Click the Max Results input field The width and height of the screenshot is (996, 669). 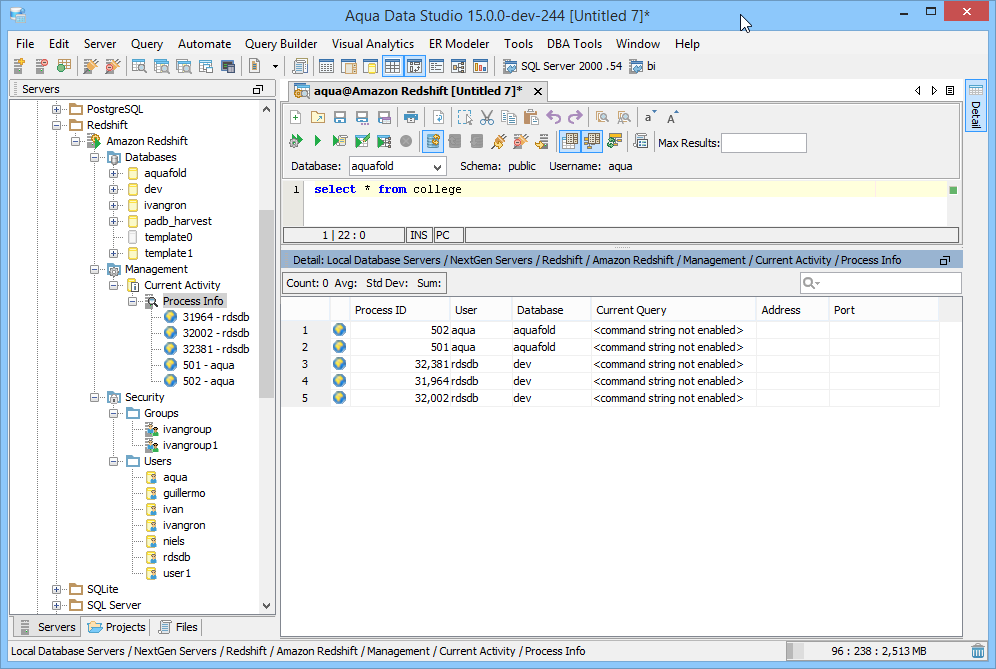click(x=764, y=143)
